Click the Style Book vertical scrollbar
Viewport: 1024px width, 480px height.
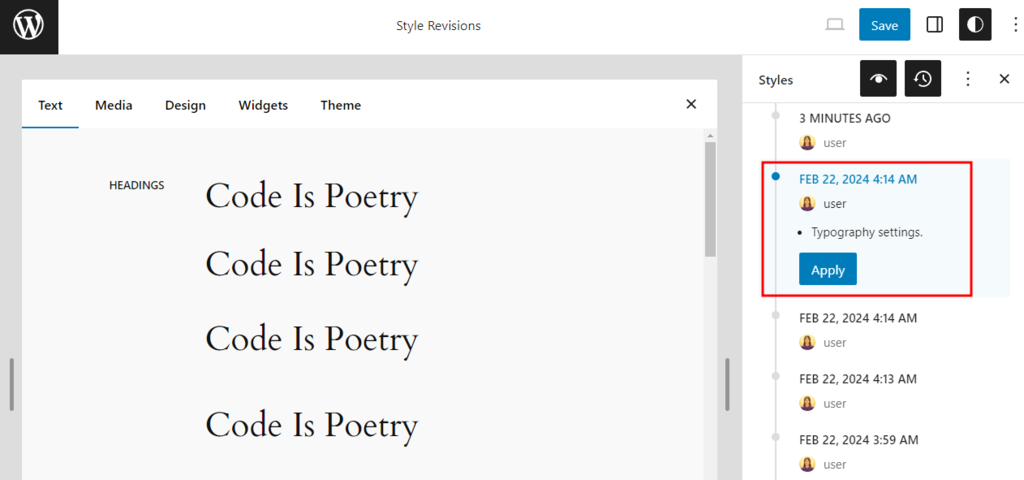pos(710,200)
